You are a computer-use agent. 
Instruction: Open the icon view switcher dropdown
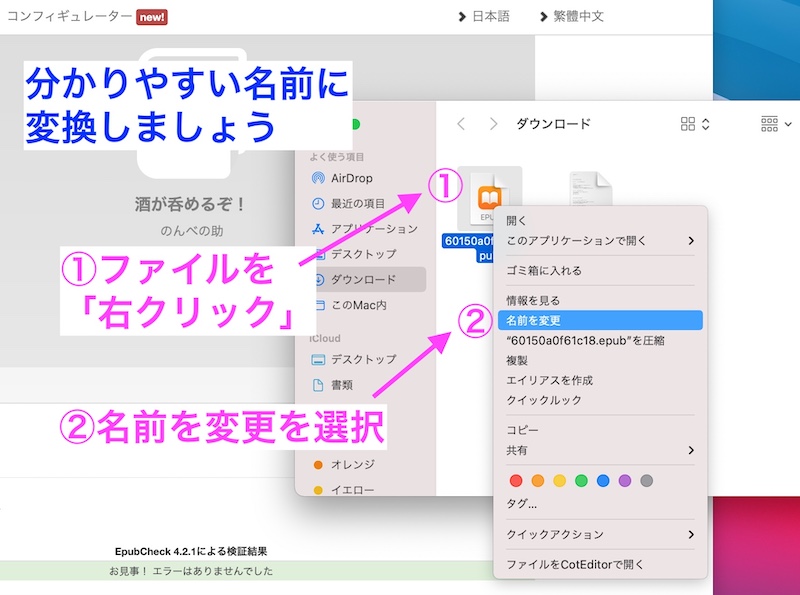695,124
